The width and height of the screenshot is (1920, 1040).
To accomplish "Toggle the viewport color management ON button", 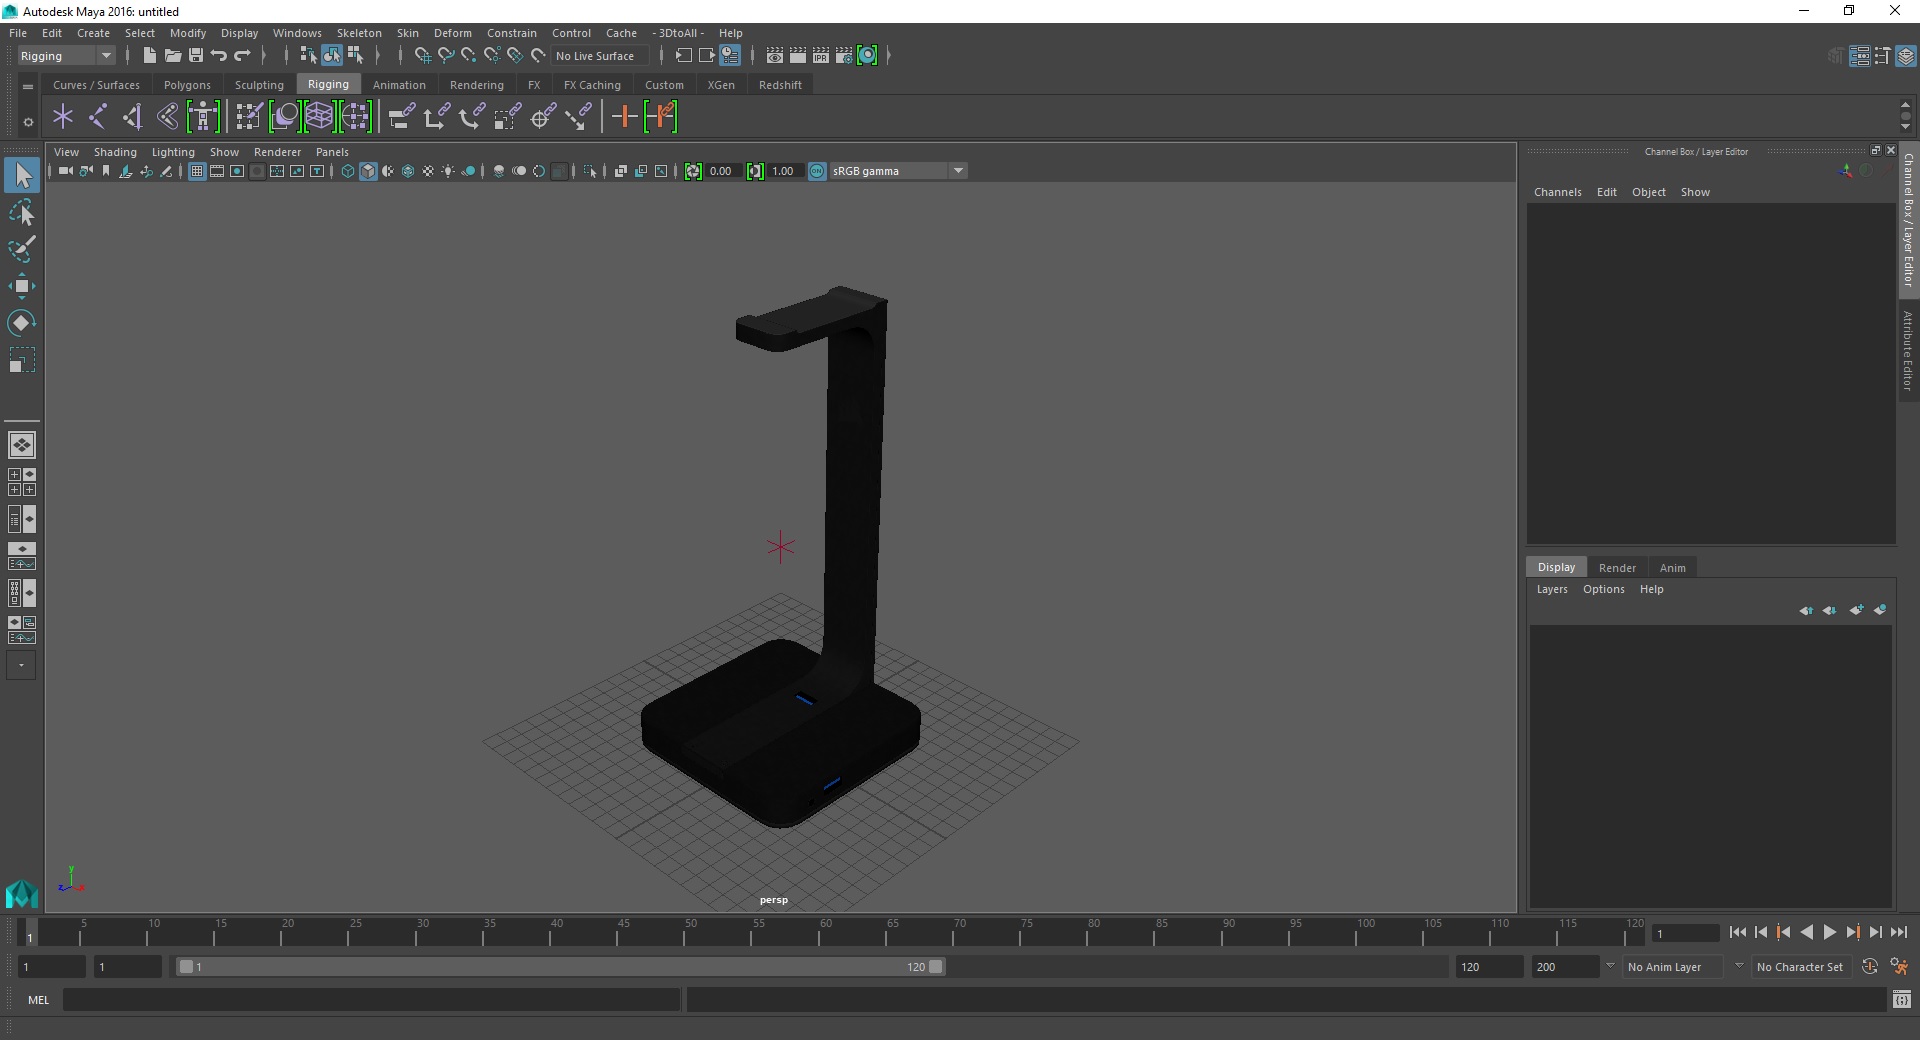I will coord(817,171).
